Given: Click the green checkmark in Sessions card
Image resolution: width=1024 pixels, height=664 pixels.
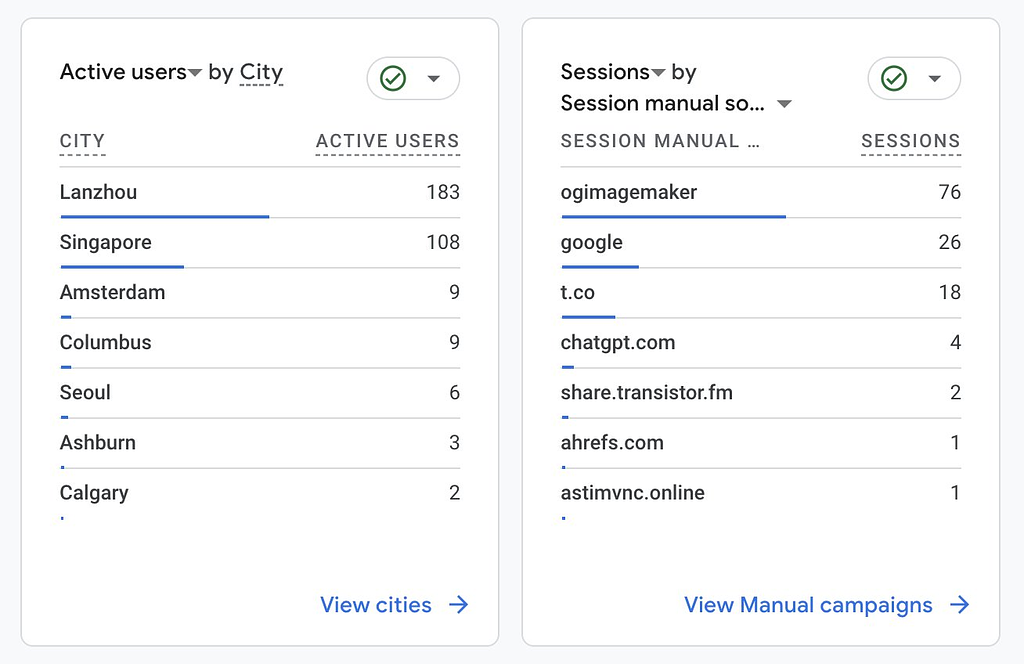Looking at the screenshot, I should point(893,79).
